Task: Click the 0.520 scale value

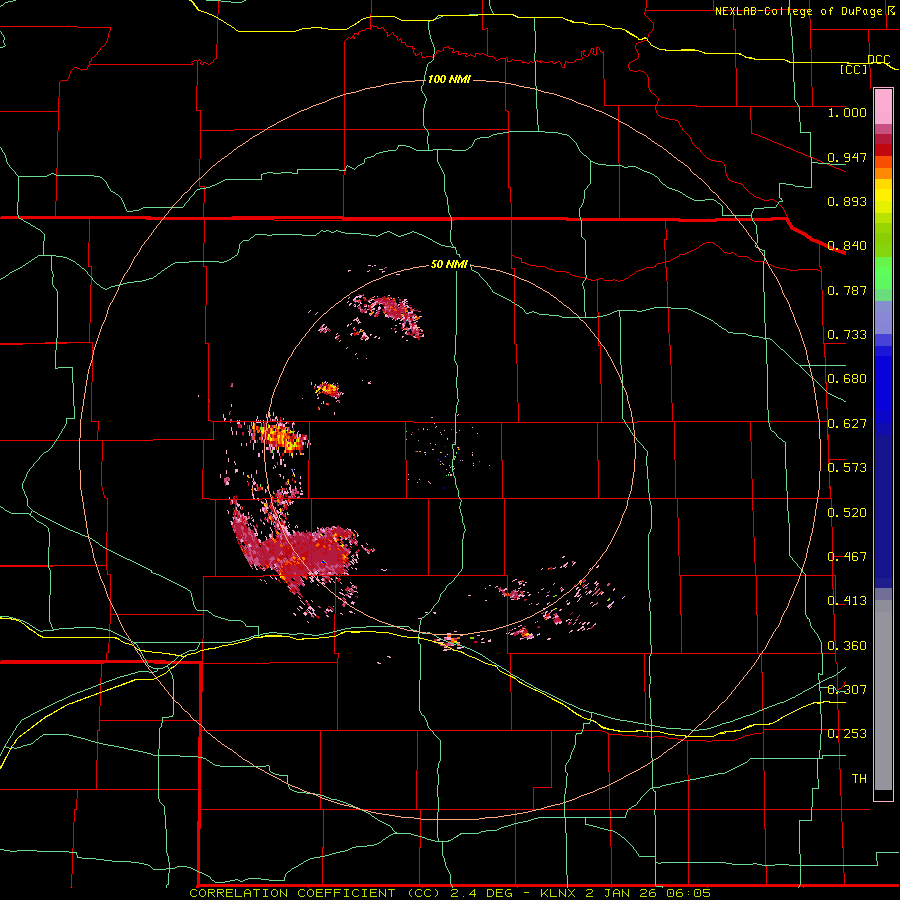Action: tap(847, 513)
